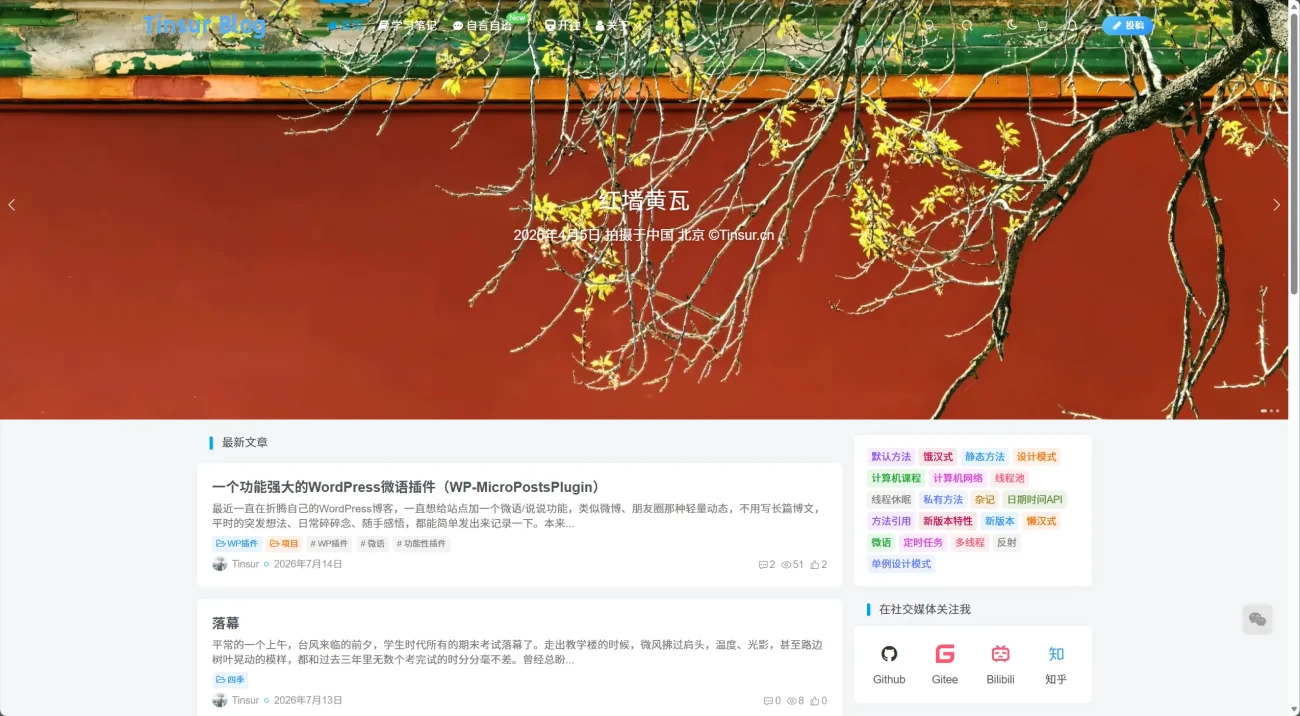Open the floating WeChat button
The width and height of the screenshot is (1300, 716).
pyautogui.click(x=1258, y=619)
